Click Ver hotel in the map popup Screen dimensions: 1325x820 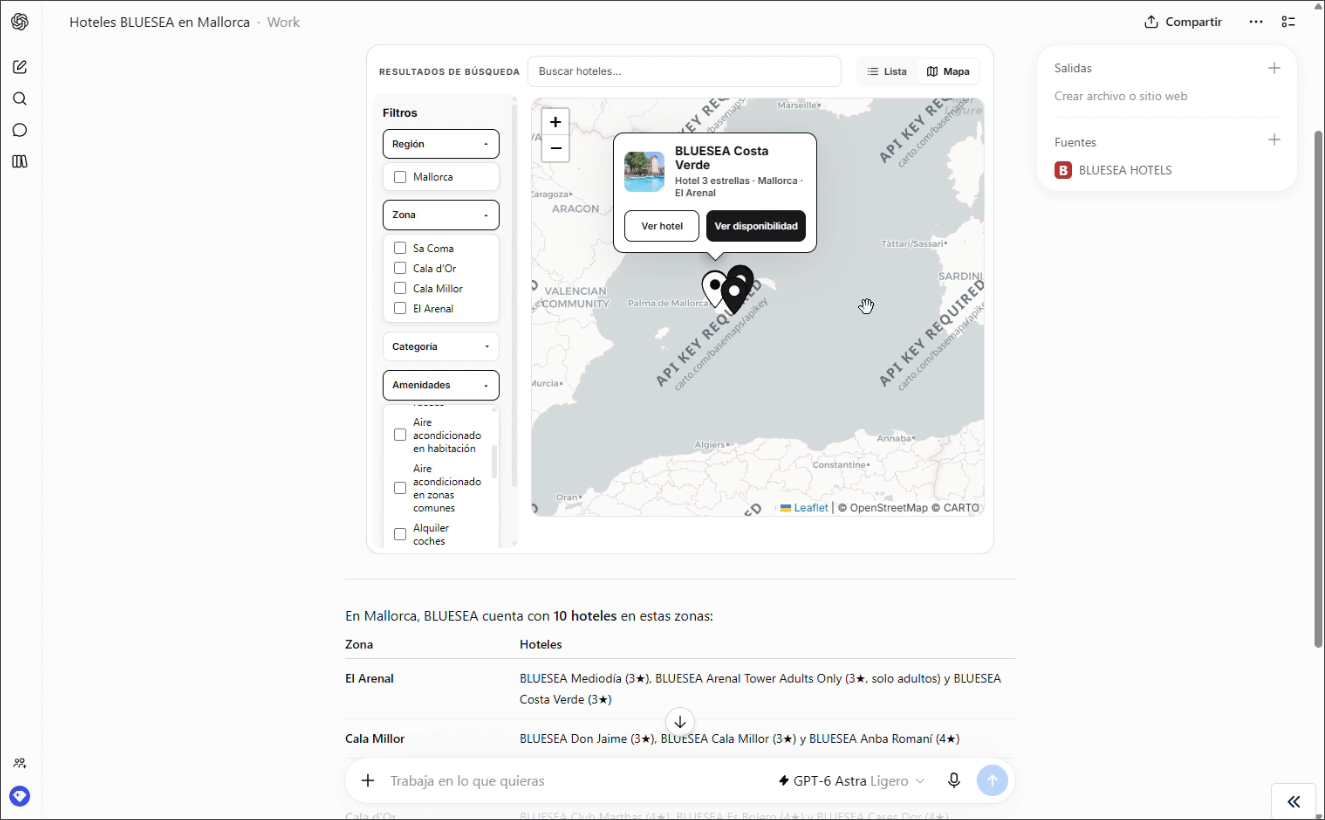tap(662, 226)
